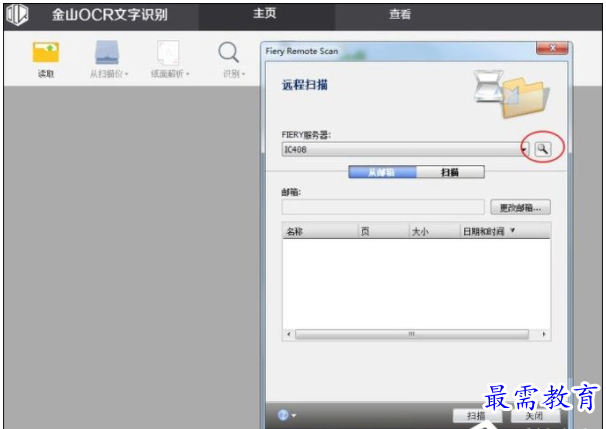Click the 读取 folder icon

click(46, 52)
